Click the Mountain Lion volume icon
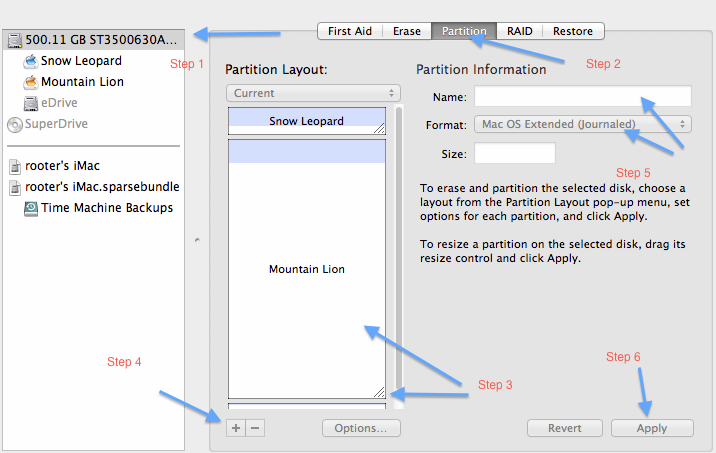716x453 pixels. [x=31, y=82]
